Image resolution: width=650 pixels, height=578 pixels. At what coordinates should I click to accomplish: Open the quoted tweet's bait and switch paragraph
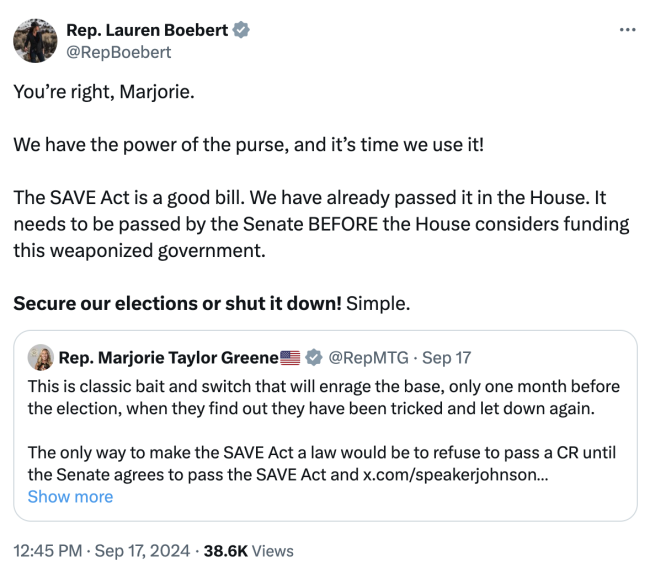point(323,397)
